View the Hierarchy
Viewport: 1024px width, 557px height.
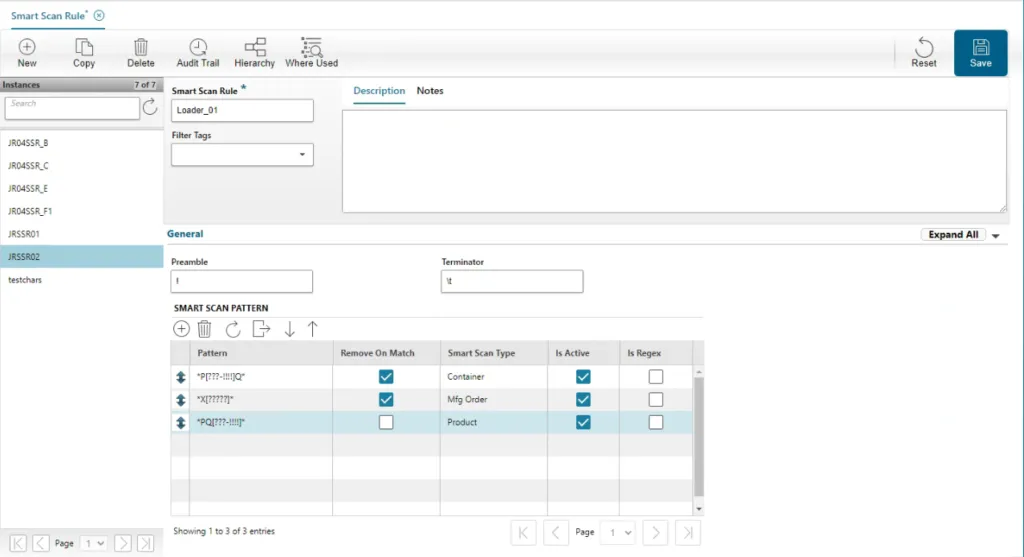255,53
